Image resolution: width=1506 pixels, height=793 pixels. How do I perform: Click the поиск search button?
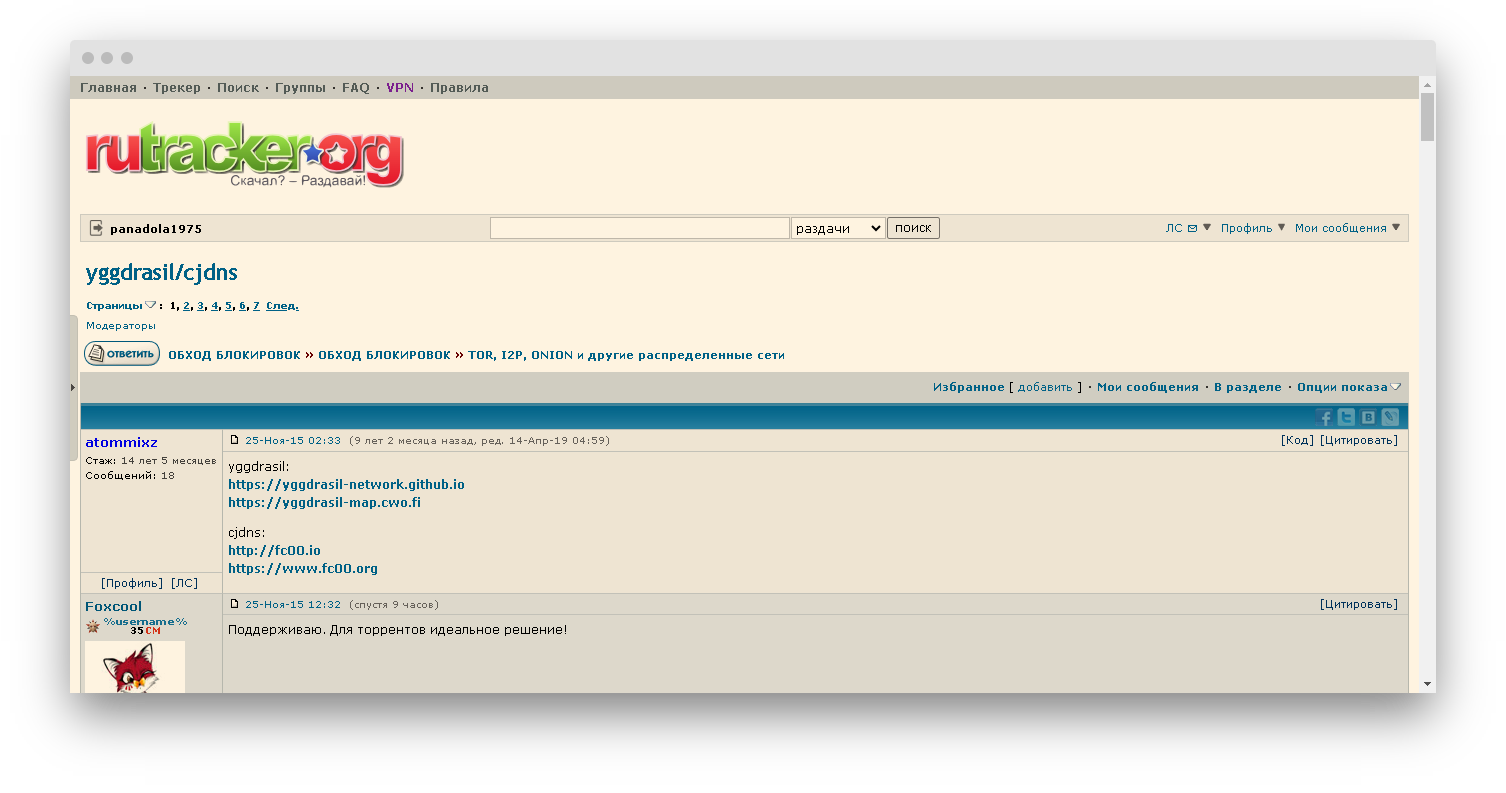[x=913, y=228]
